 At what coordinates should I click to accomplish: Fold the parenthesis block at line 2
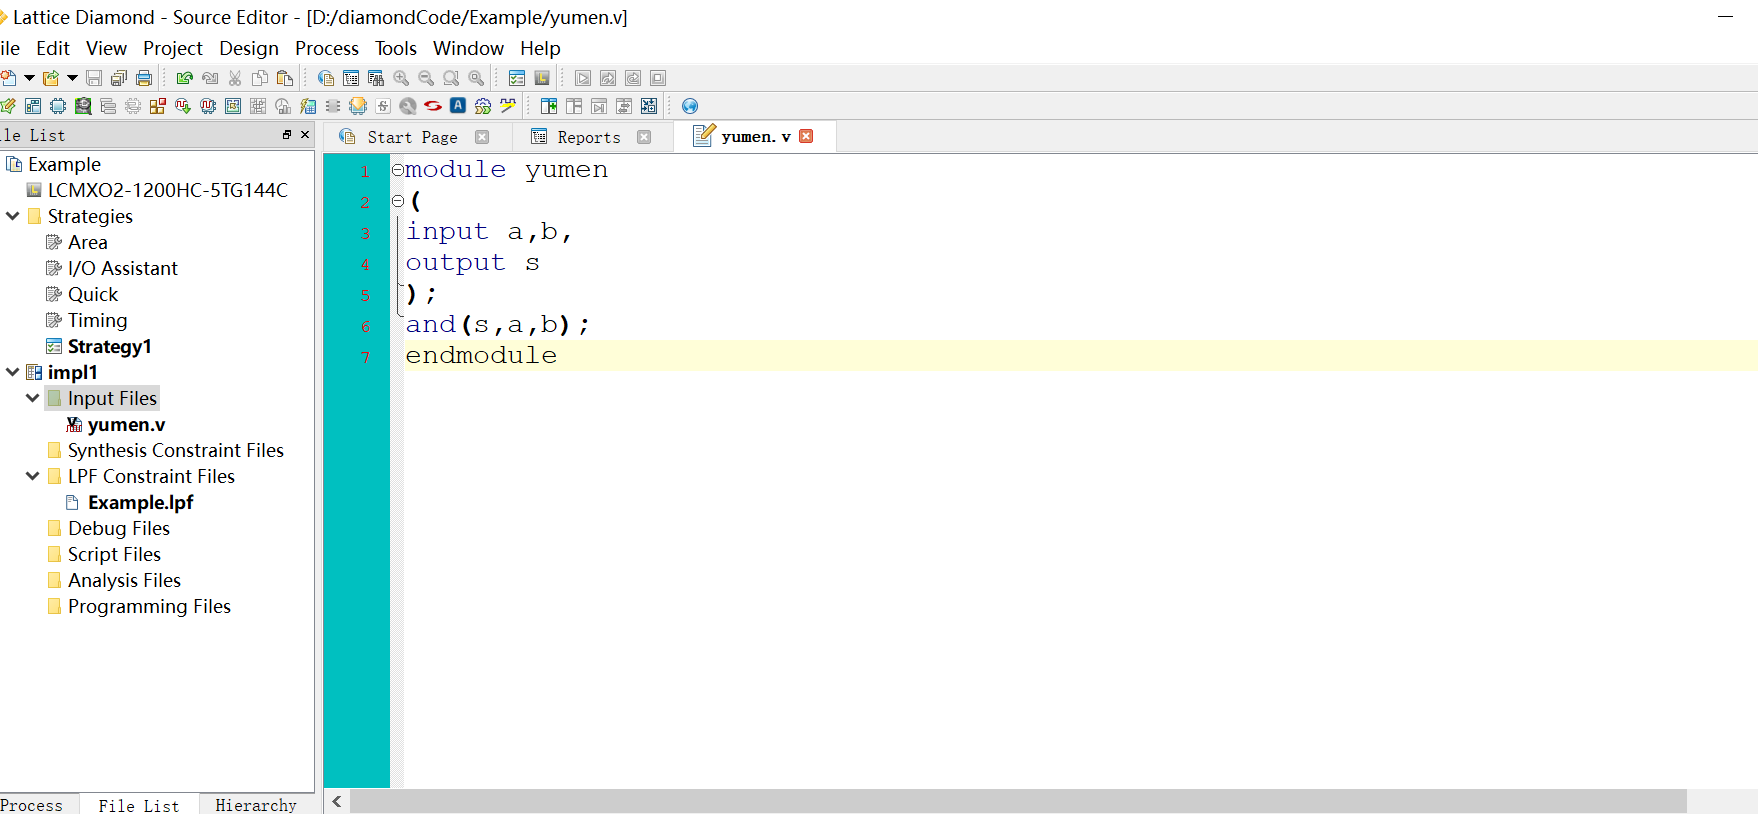click(x=397, y=201)
